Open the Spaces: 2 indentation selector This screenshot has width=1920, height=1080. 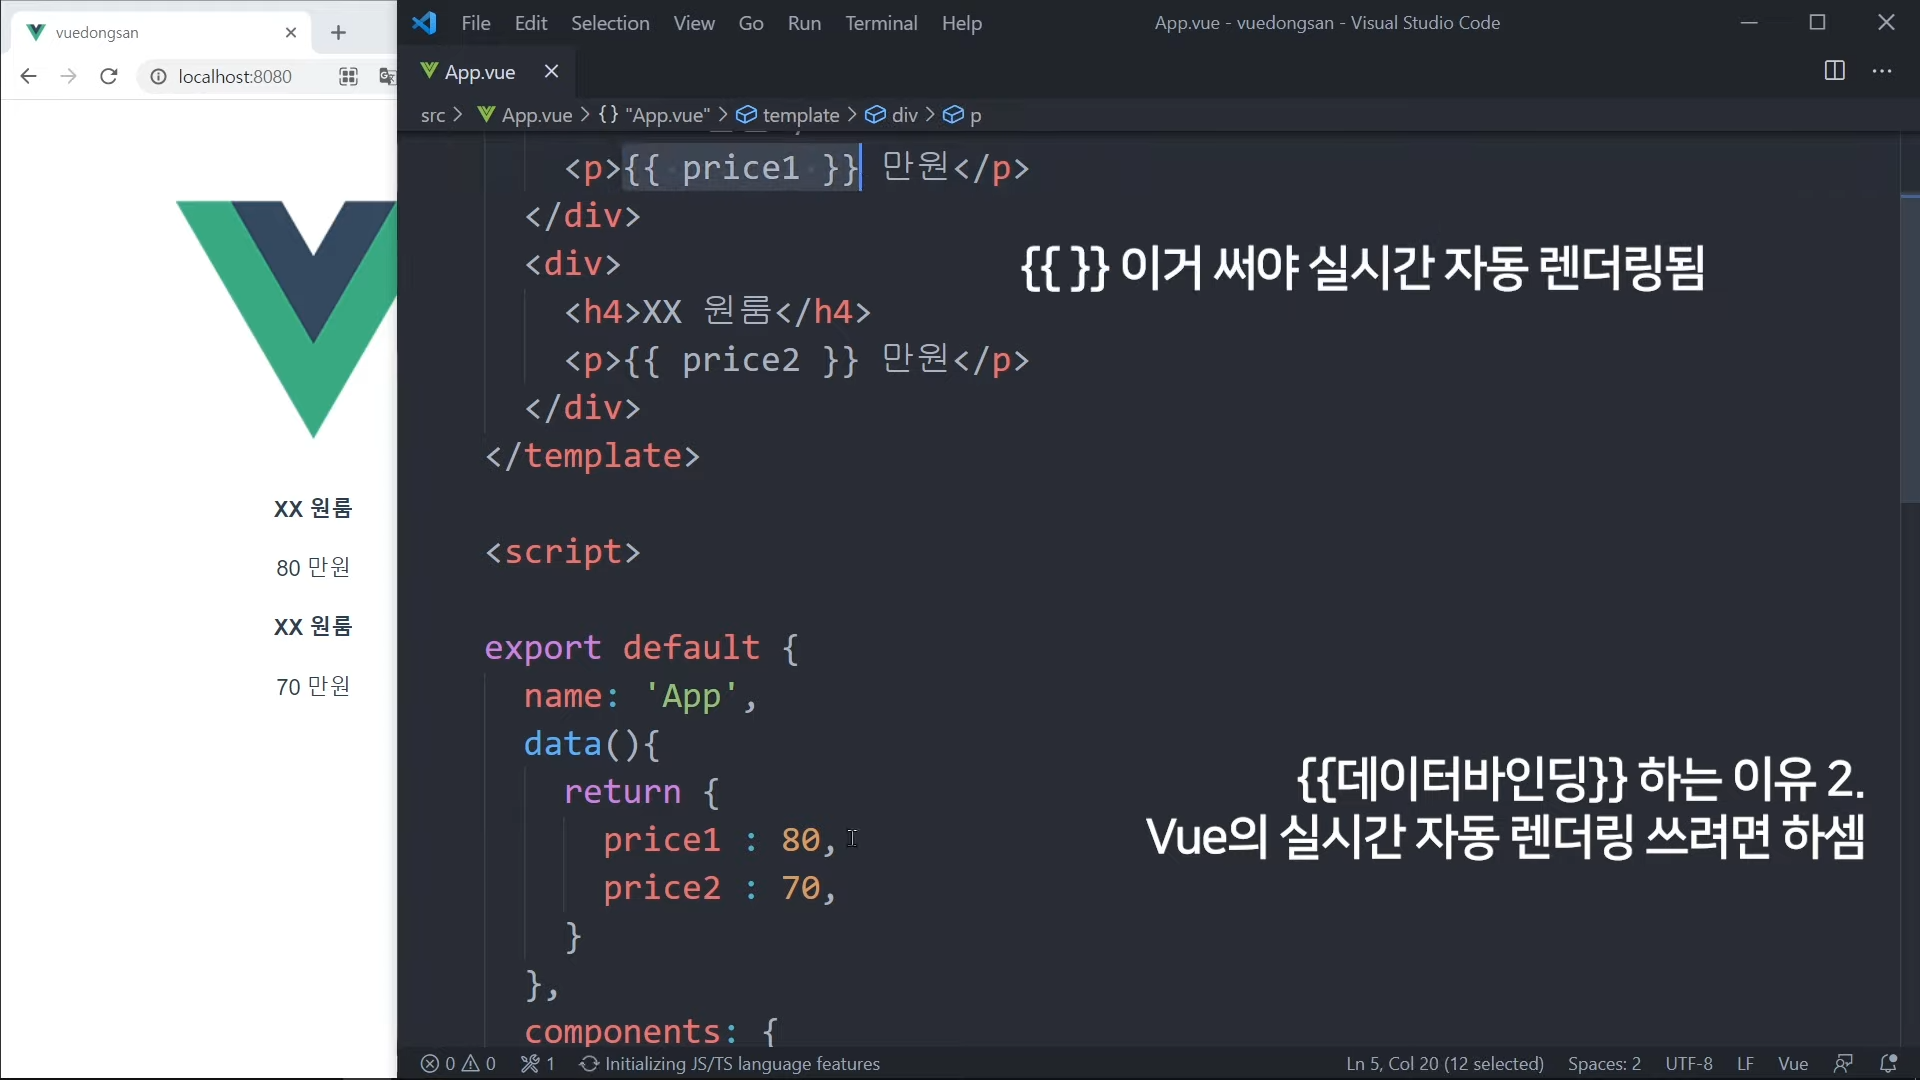pyautogui.click(x=1604, y=1063)
